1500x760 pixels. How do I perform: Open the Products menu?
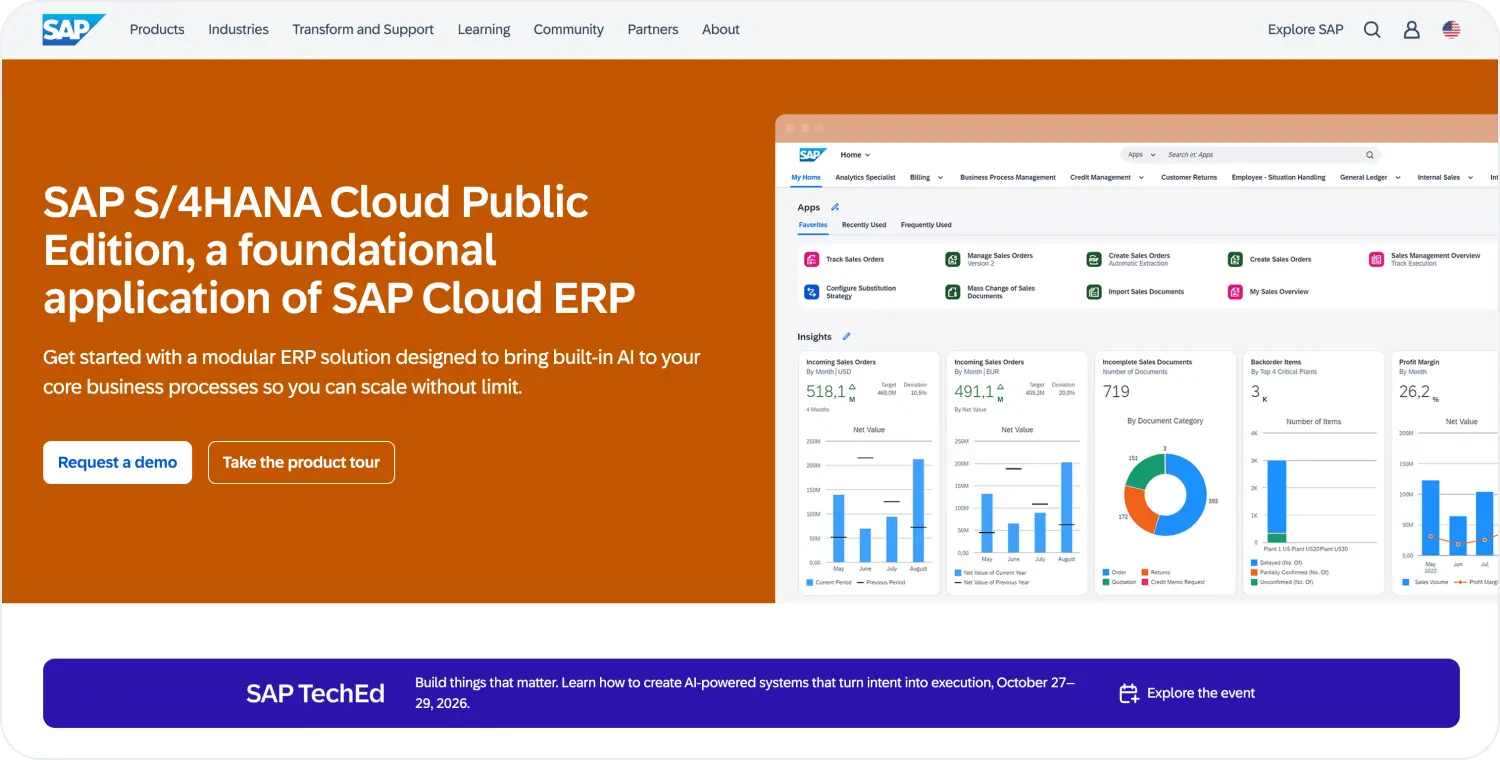click(157, 30)
